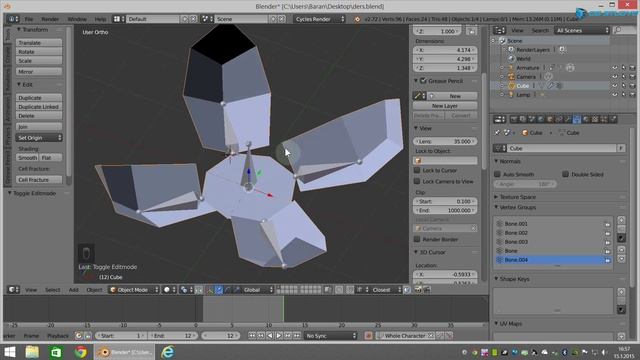The width and height of the screenshot is (640, 360).
Task: Open Set Origin dropdown
Action: [39, 138]
